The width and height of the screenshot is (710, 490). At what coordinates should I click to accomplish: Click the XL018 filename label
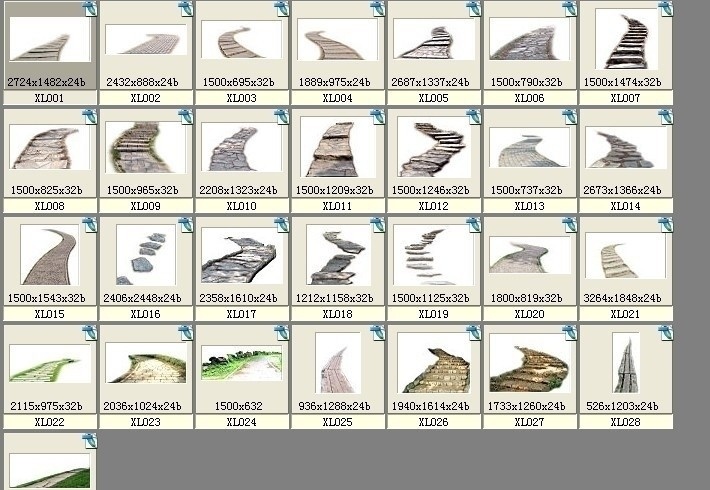pos(337,314)
